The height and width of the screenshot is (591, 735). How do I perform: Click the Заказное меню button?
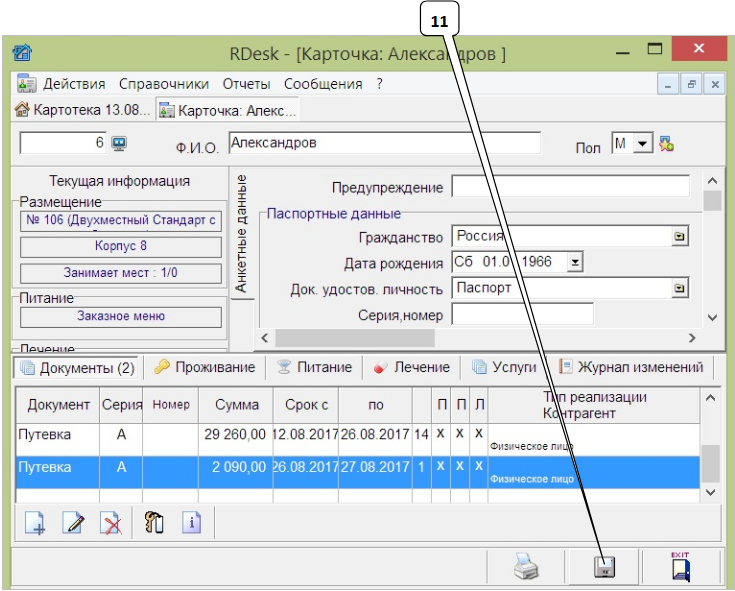[121, 316]
